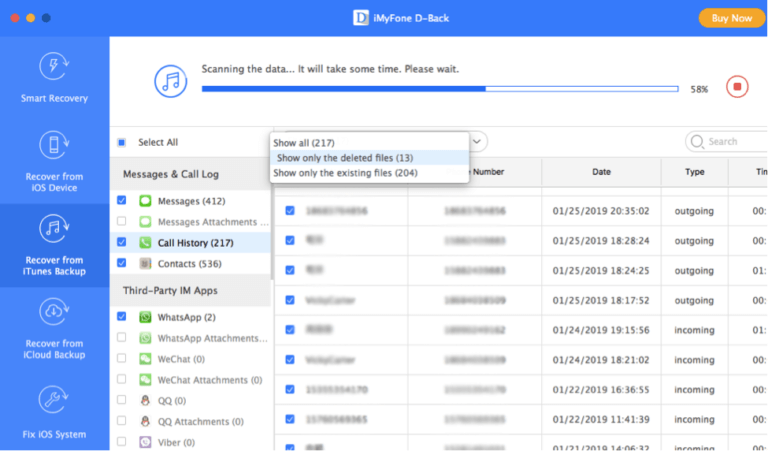Select the Messages (412) category
768x451 pixels.
point(192,201)
